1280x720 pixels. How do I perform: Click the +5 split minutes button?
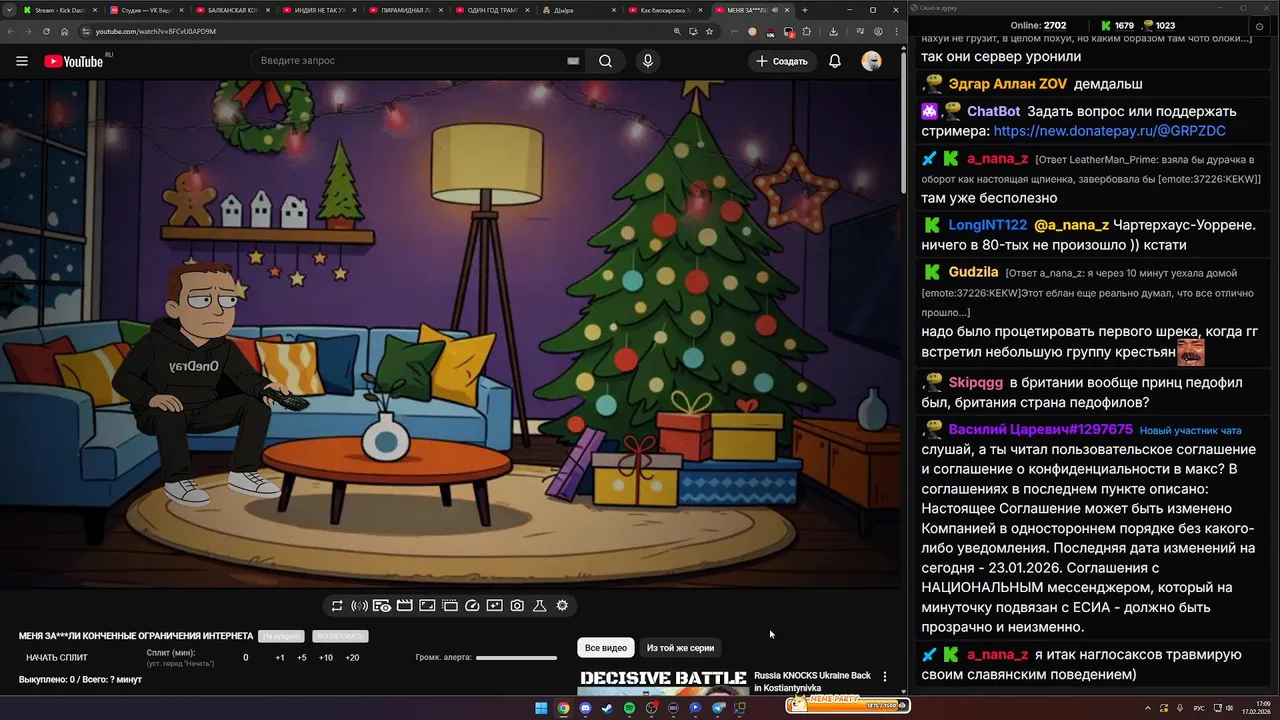[x=302, y=658]
